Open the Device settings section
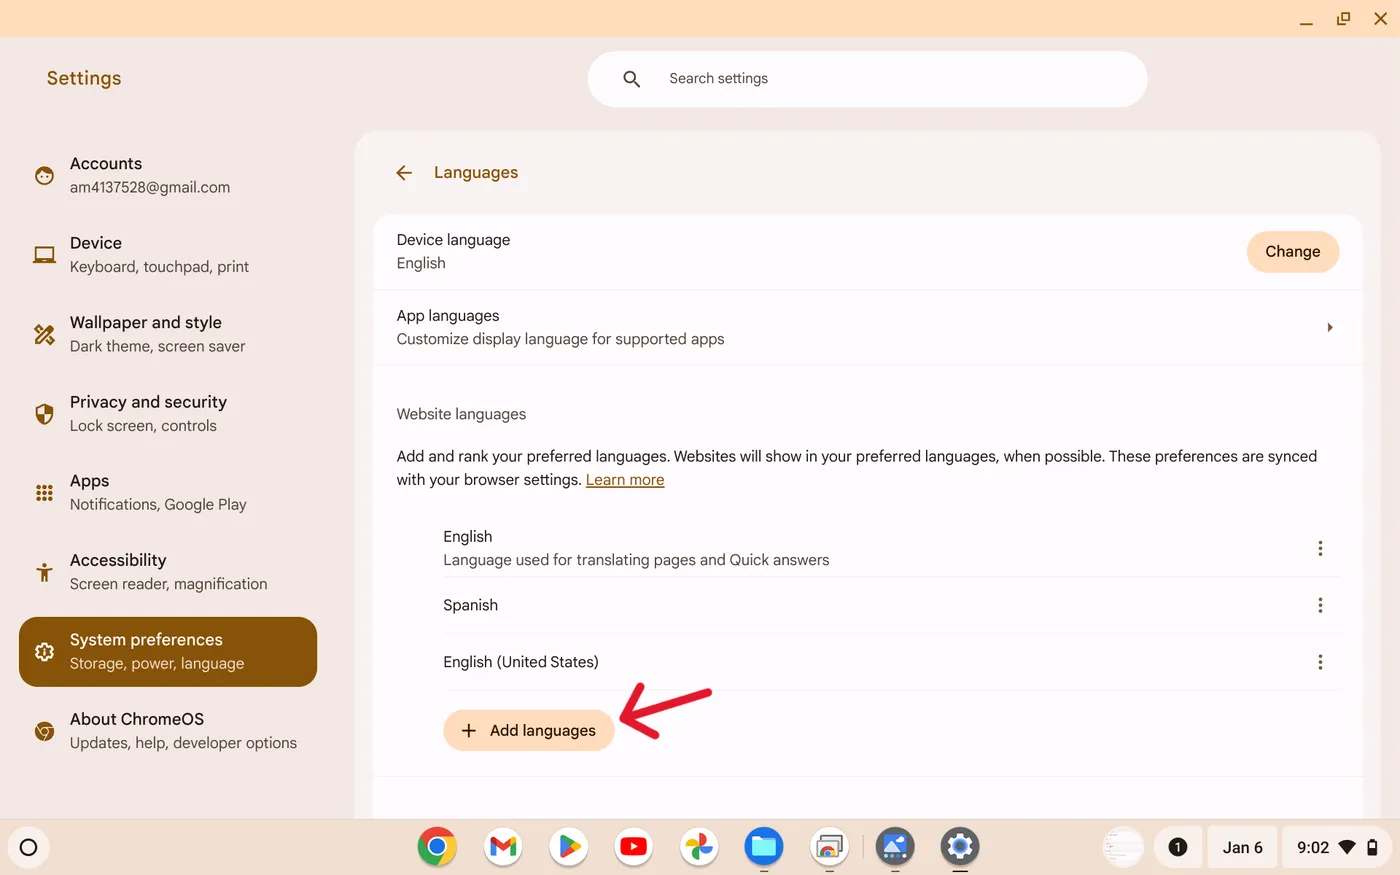Image resolution: width=1400 pixels, height=875 pixels. pos(168,255)
